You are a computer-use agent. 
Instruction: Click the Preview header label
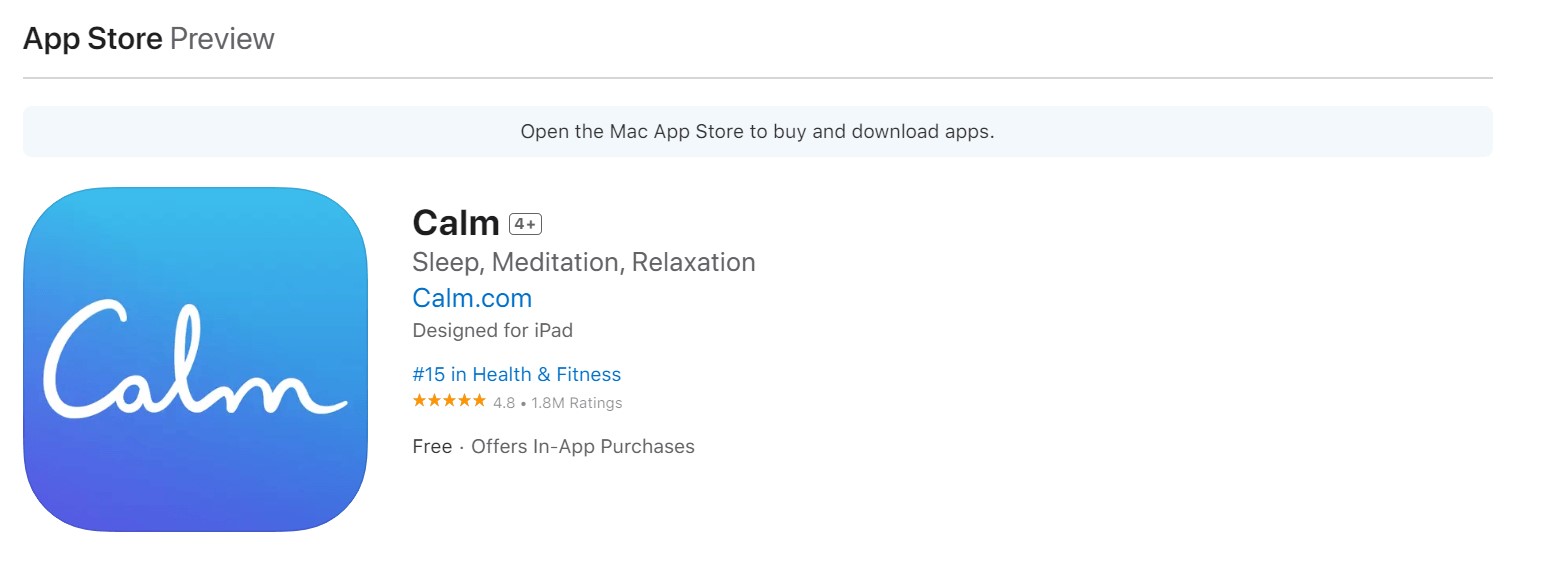222,39
